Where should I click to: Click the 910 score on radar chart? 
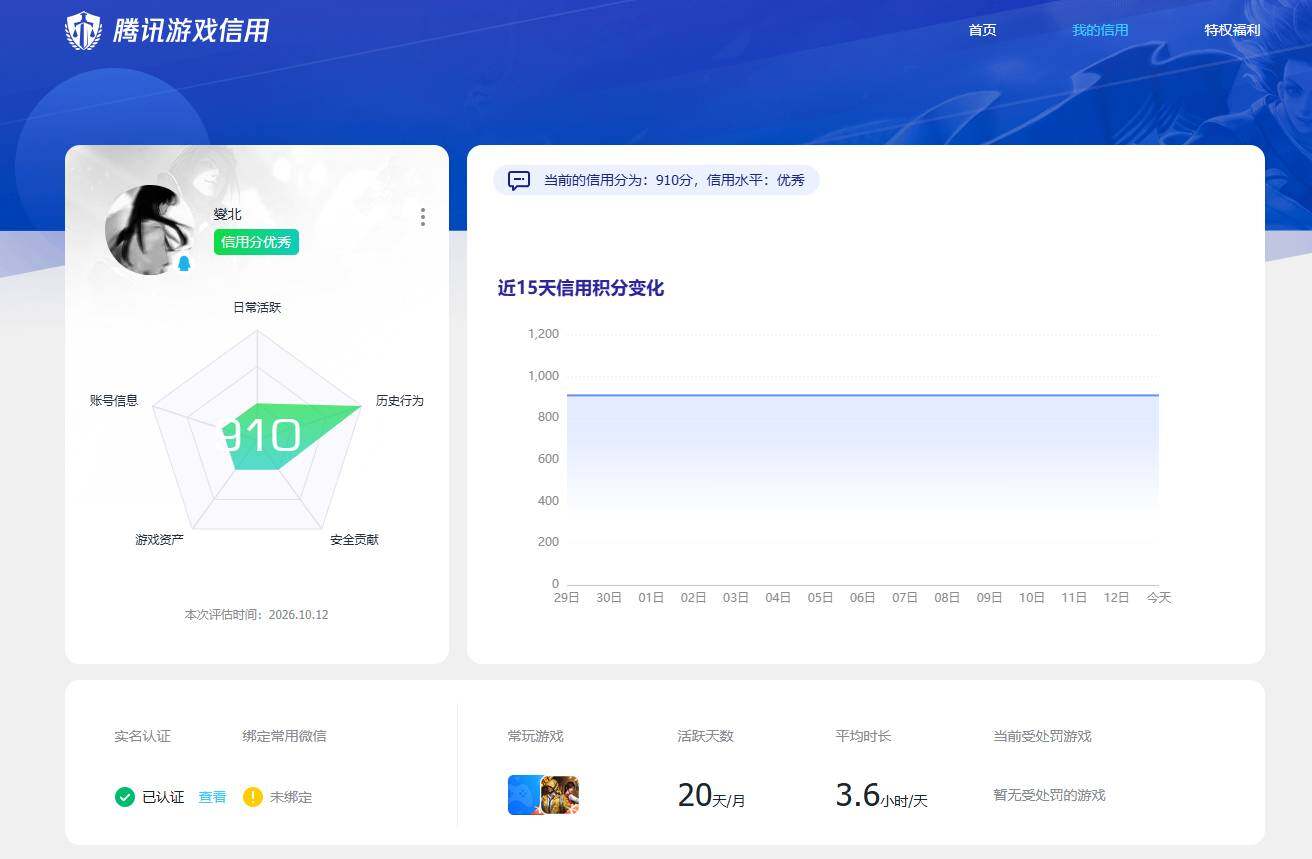pos(260,437)
